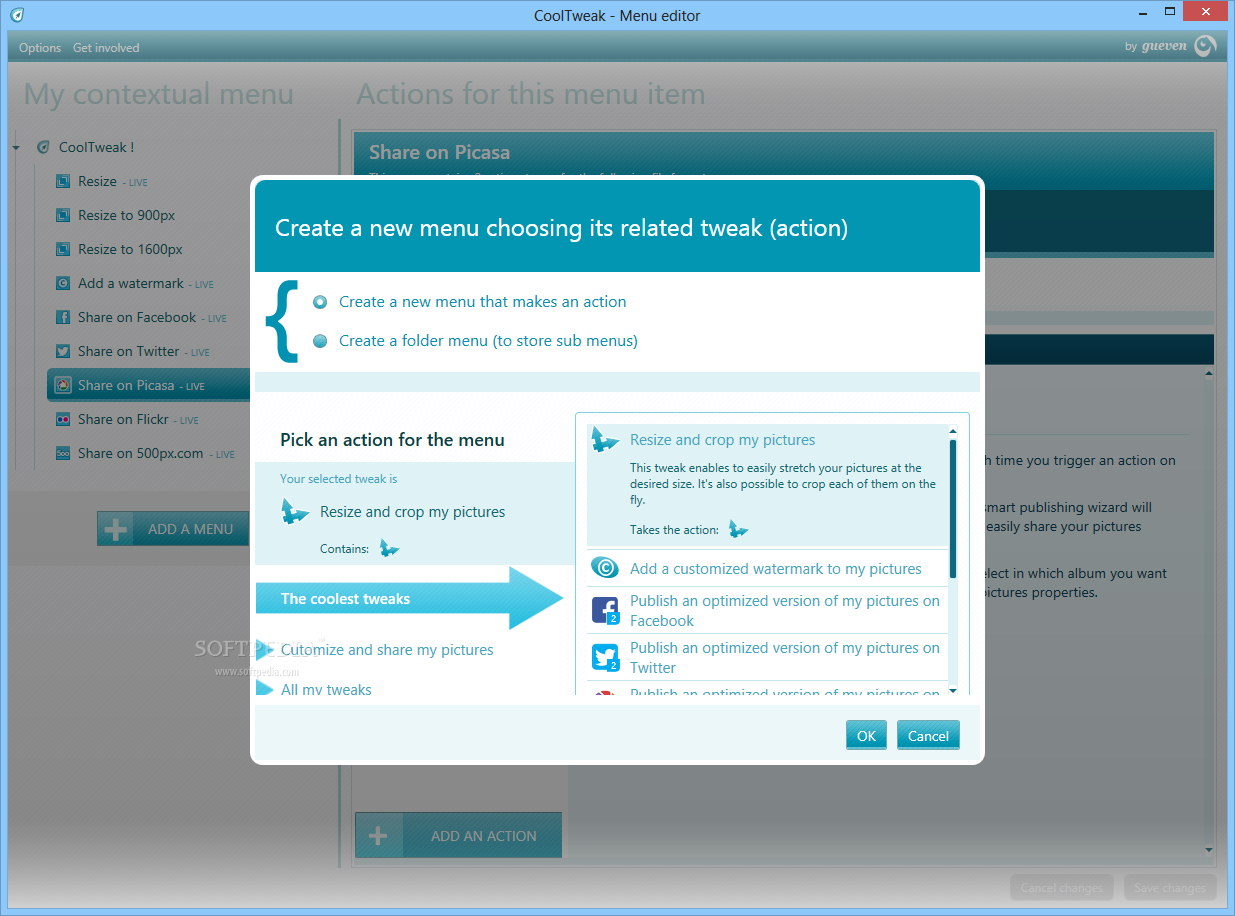Collapse the CoolTweak ! tree node

click(x=16, y=148)
